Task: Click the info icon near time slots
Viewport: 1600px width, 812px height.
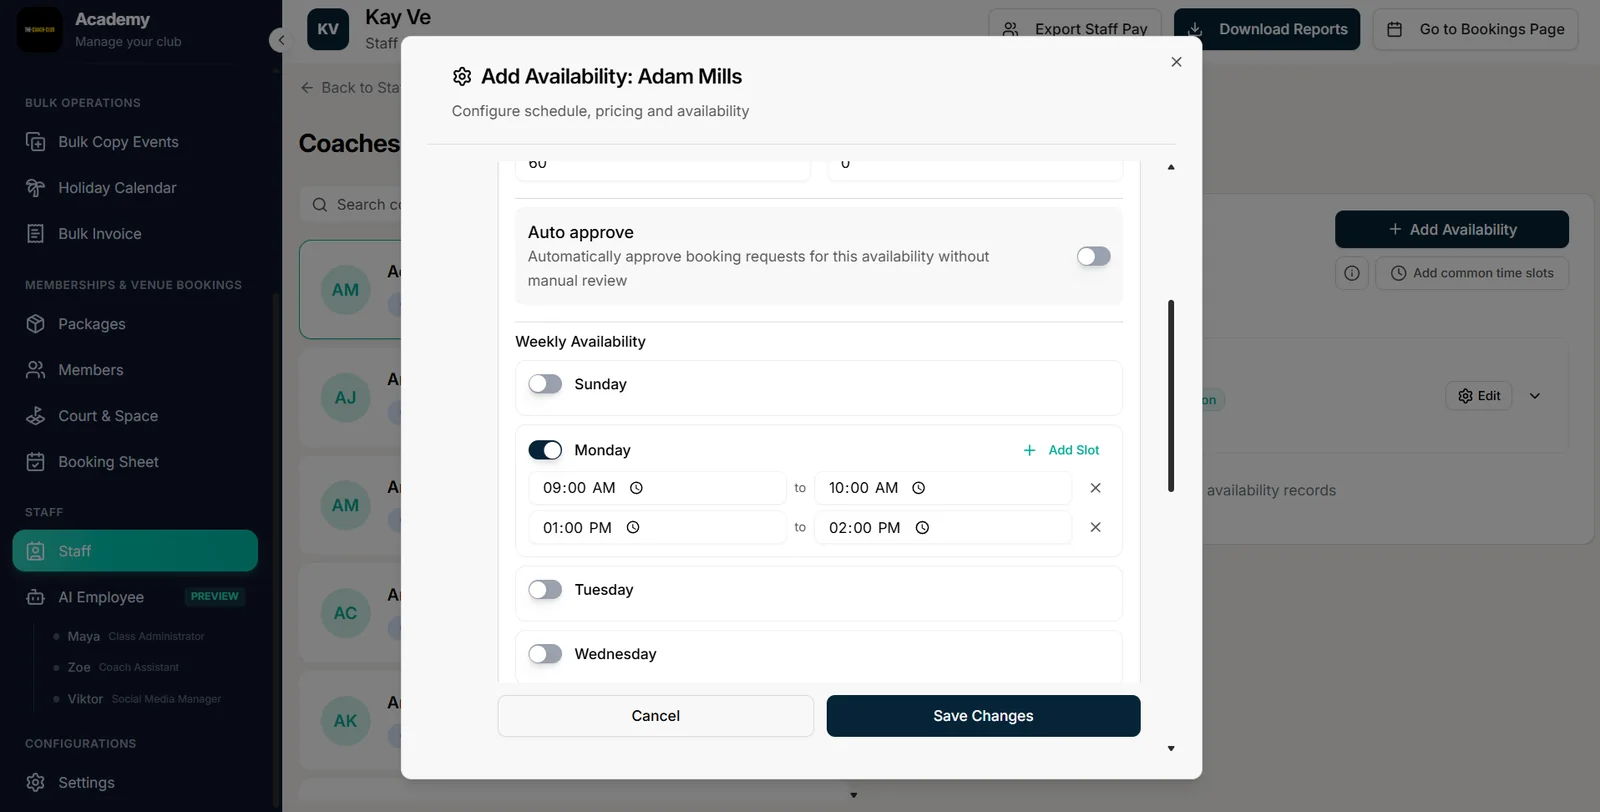Action: click(x=1352, y=273)
